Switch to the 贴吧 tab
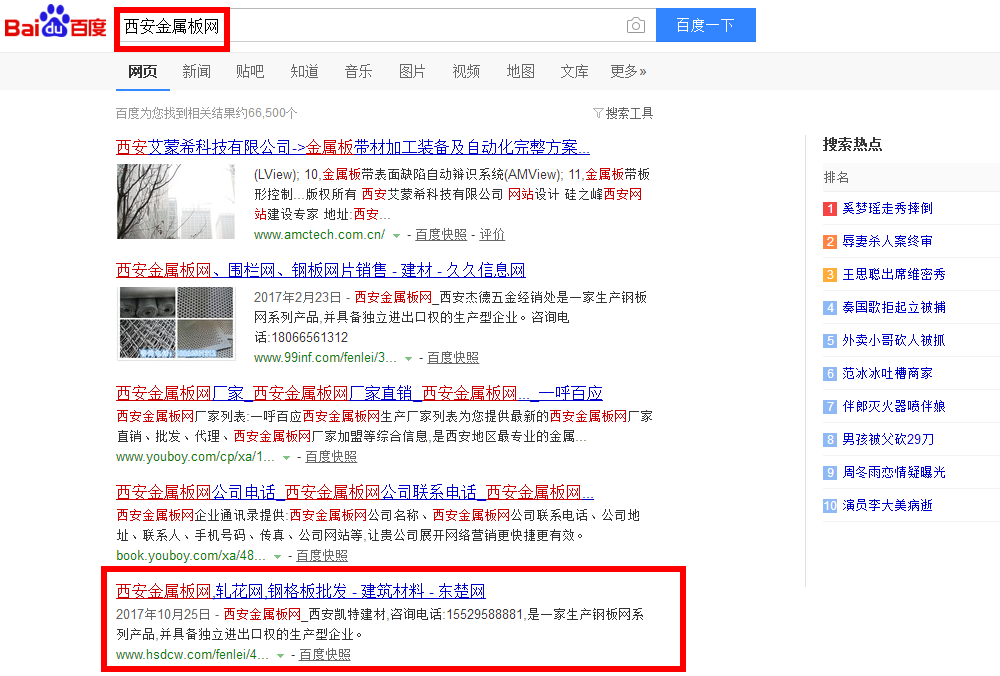 250,71
